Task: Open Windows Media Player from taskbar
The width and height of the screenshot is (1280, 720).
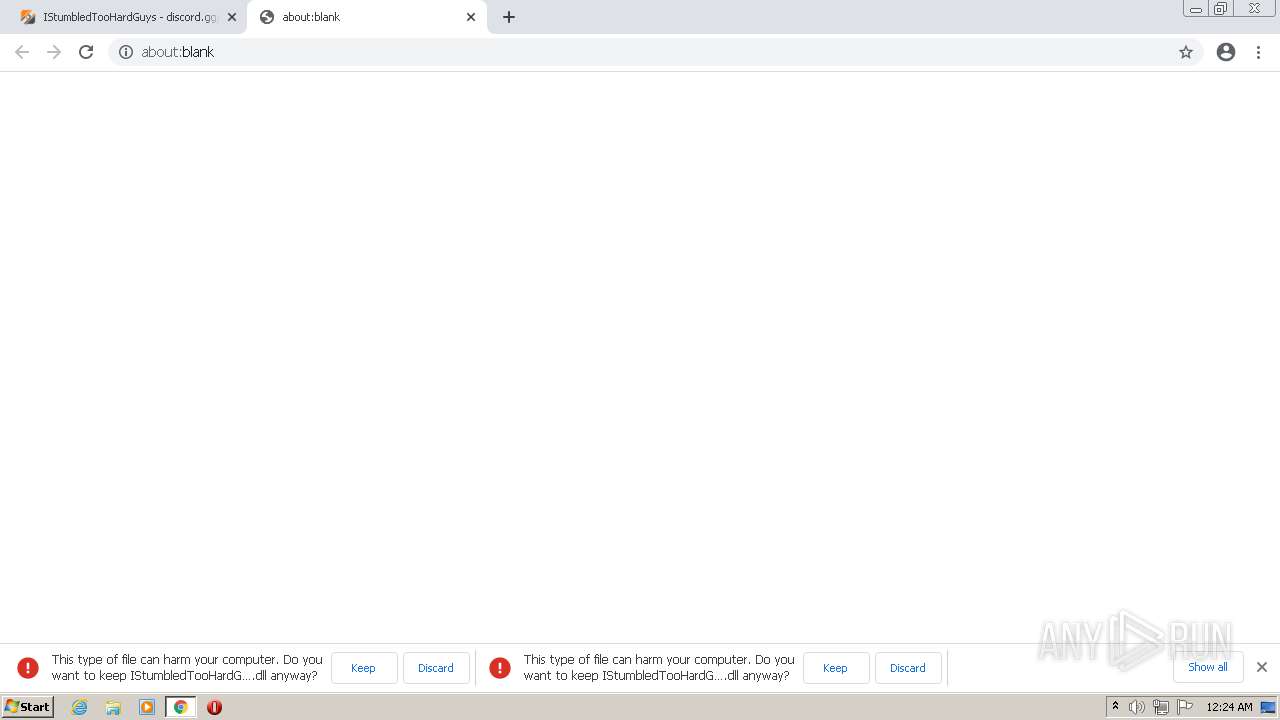Action: pyautogui.click(x=147, y=707)
